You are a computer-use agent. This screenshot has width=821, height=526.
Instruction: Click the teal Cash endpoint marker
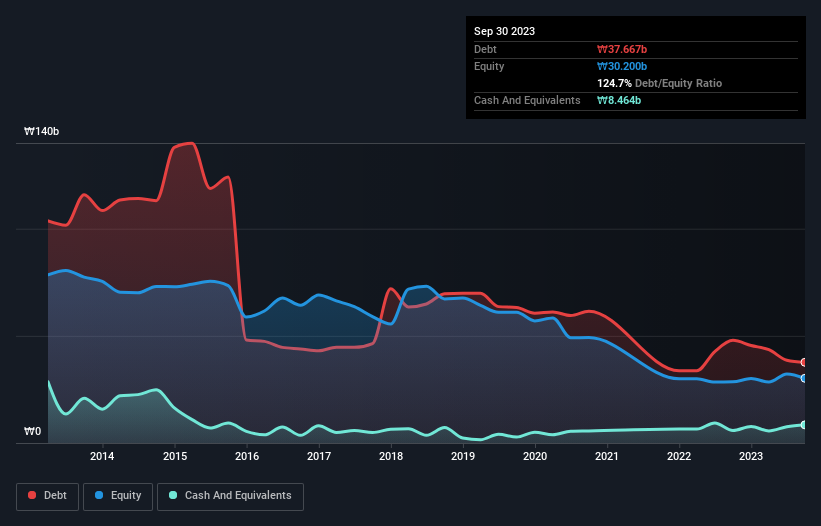804,425
